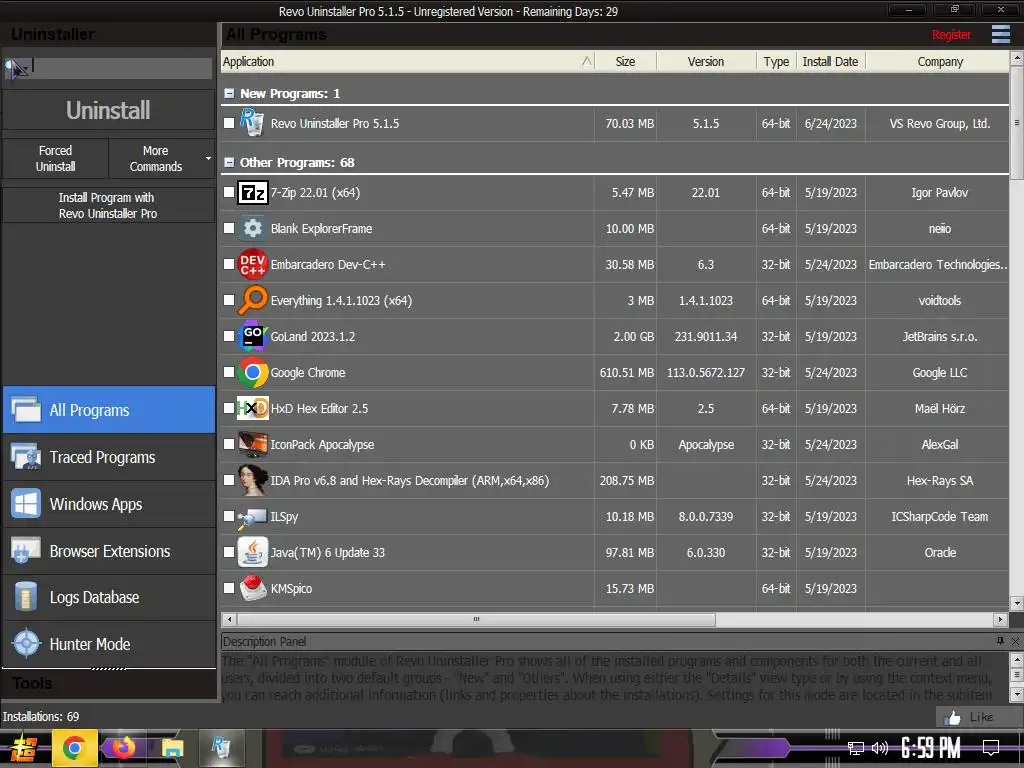The width and height of the screenshot is (1024, 768).
Task: Sort by the Company column header
Action: pos(938,61)
